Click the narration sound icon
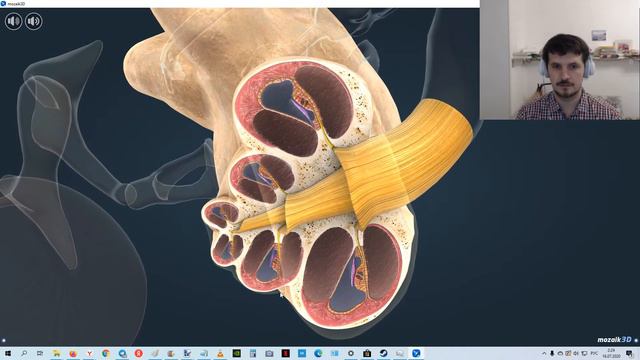The height and width of the screenshot is (360, 640). 33,21
